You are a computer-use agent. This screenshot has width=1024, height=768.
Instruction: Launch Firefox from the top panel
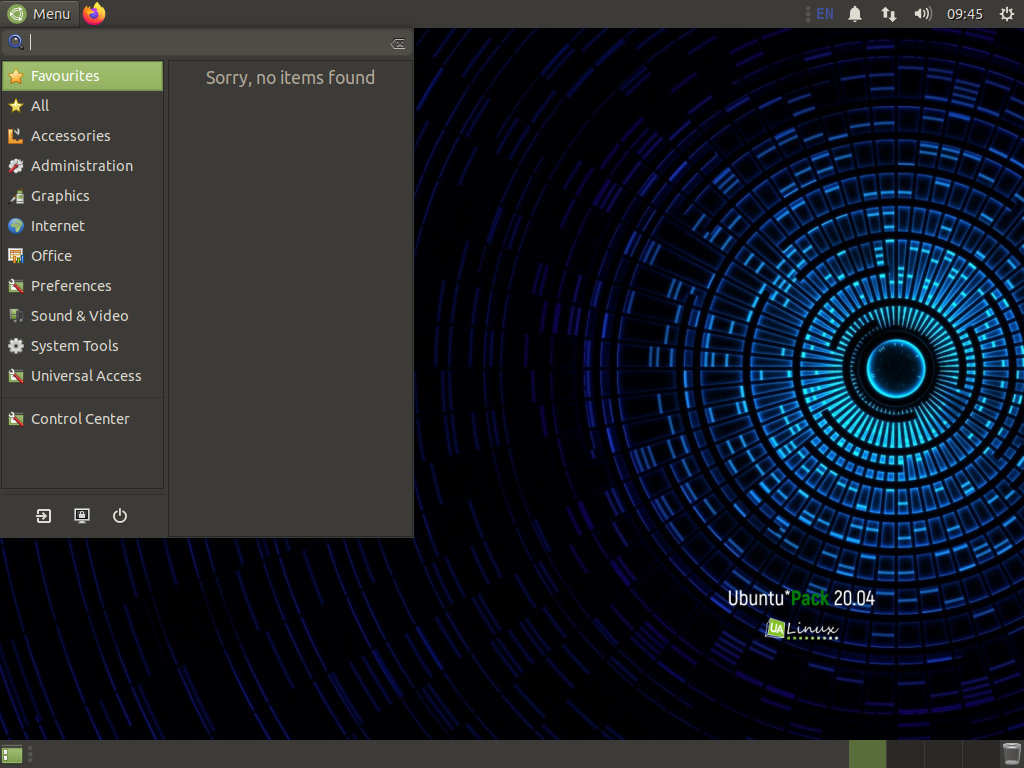pyautogui.click(x=94, y=14)
